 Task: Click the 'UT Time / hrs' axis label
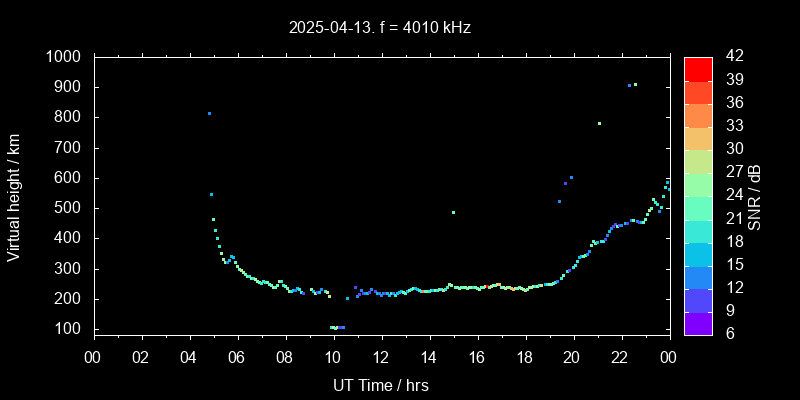point(380,385)
